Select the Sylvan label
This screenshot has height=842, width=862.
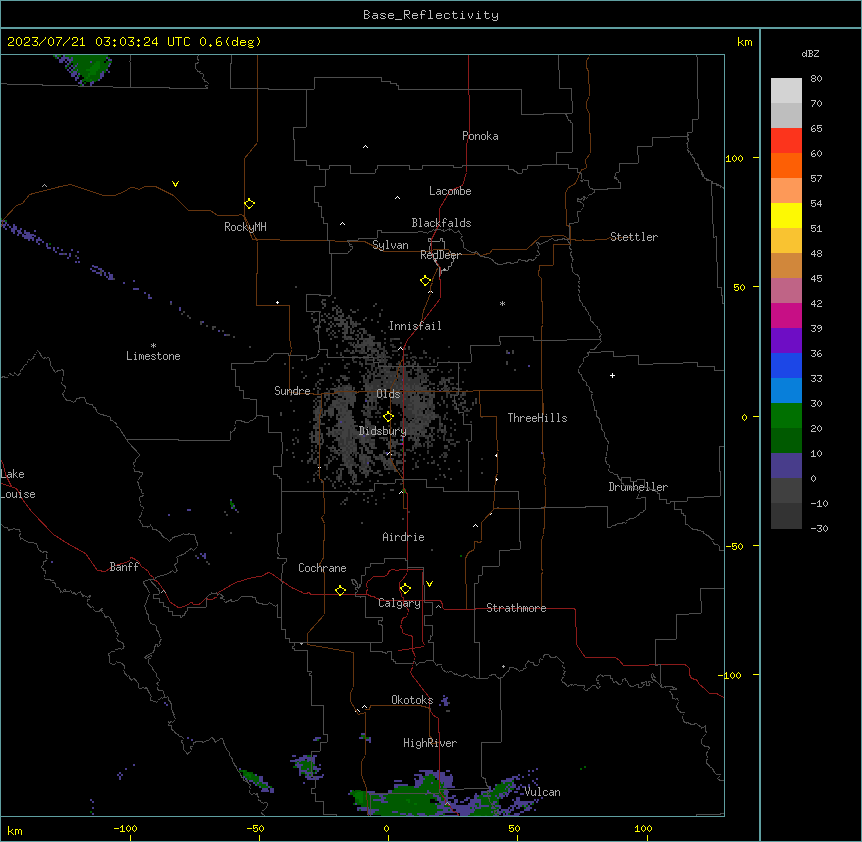[x=390, y=245]
